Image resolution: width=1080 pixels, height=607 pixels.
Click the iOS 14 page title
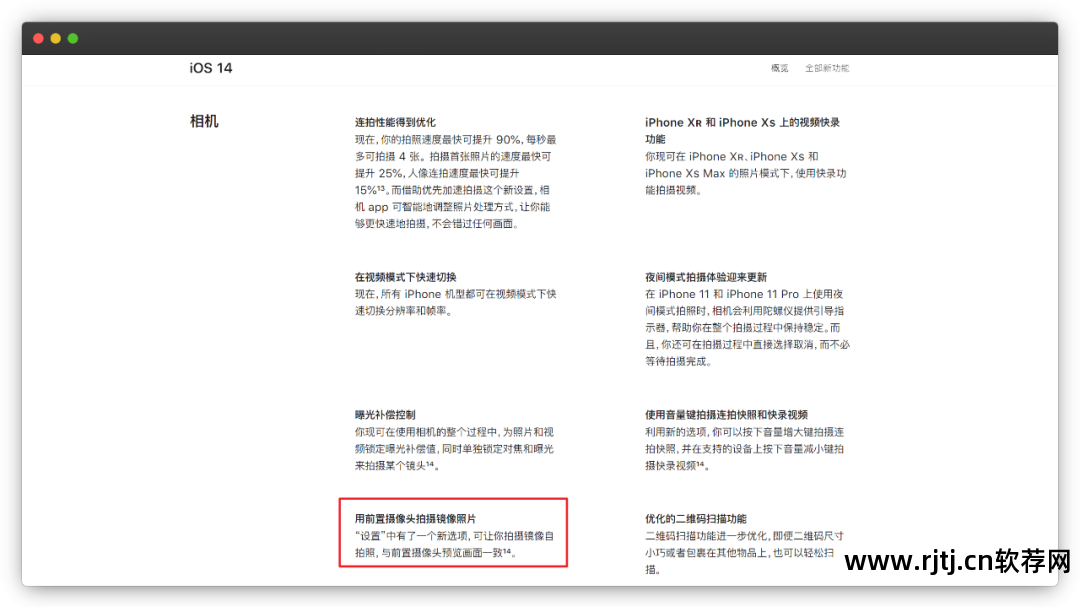(210, 67)
